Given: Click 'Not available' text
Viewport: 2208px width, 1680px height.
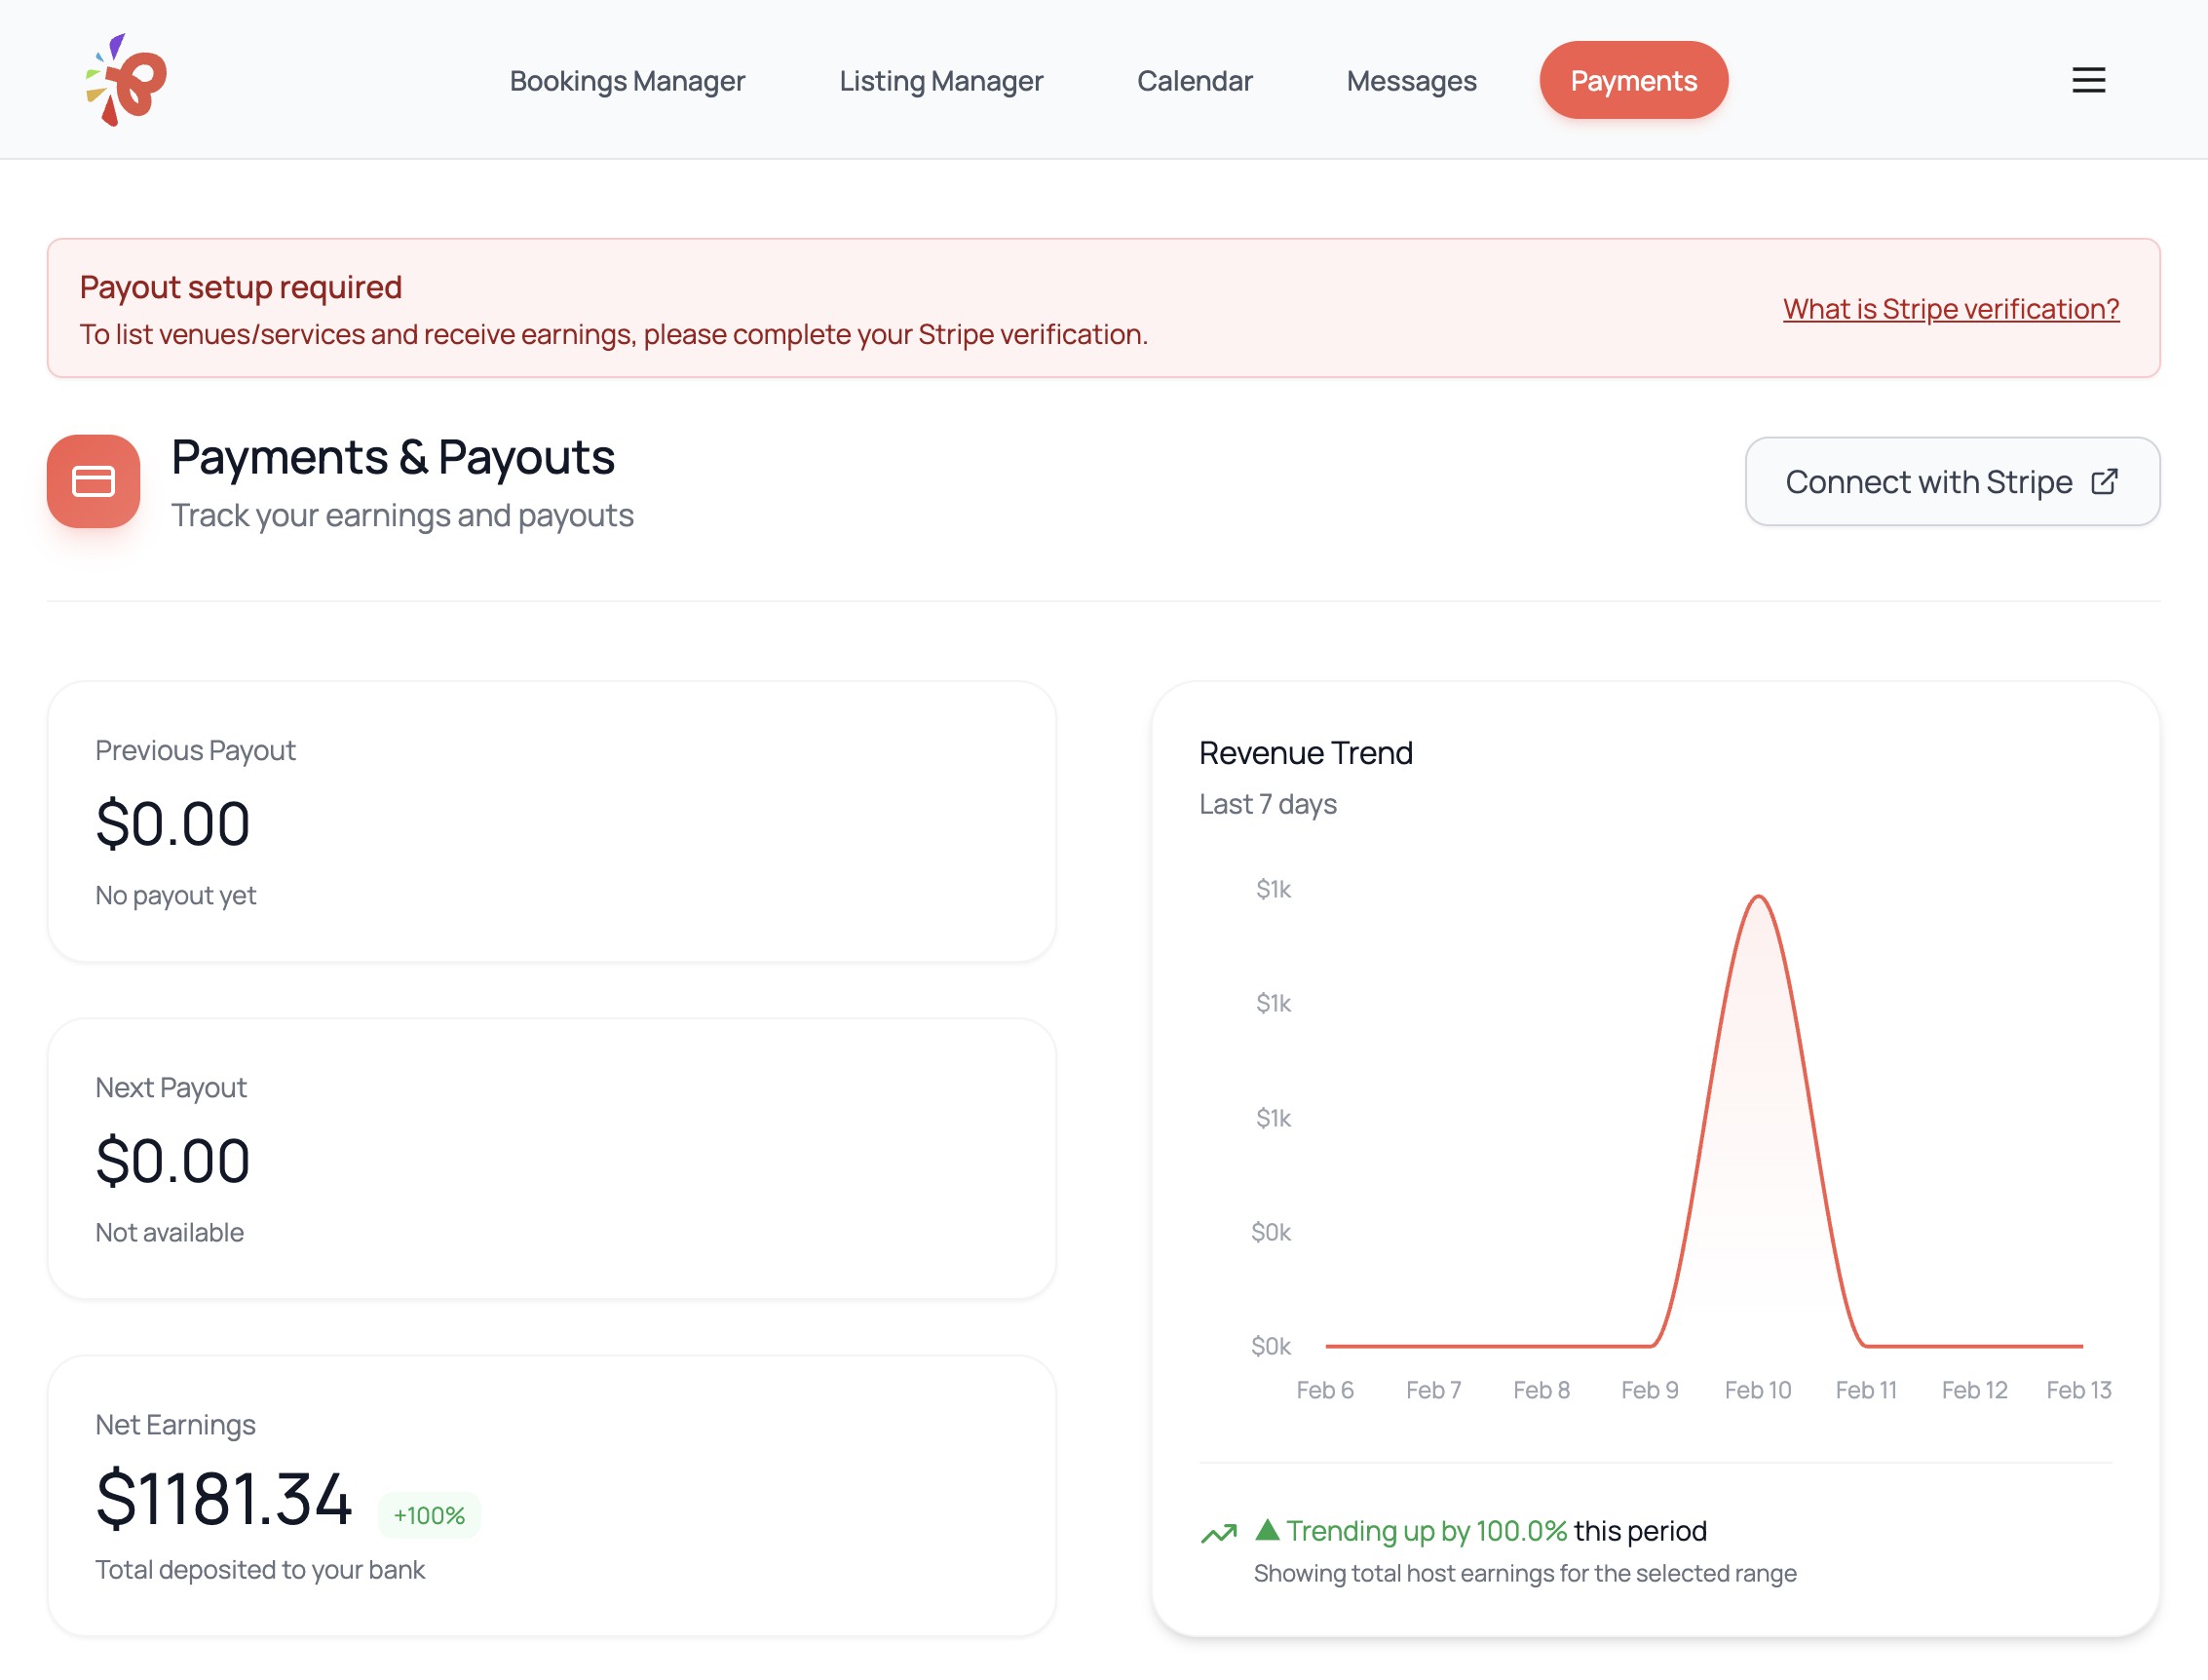Looking at the screenshot, I should coord(169,1232).
